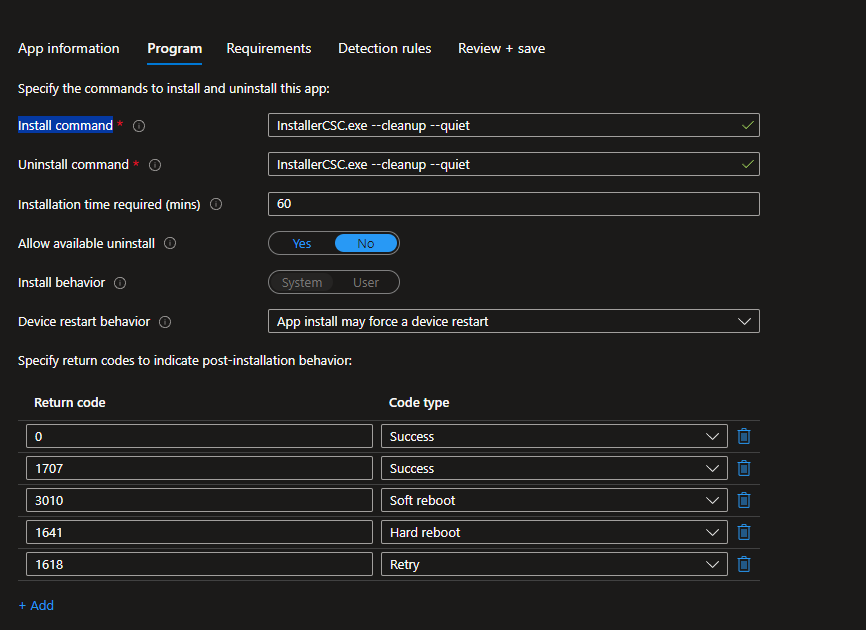
Task: Delete the return code 1707 row
Action: (x=744, y=468)
